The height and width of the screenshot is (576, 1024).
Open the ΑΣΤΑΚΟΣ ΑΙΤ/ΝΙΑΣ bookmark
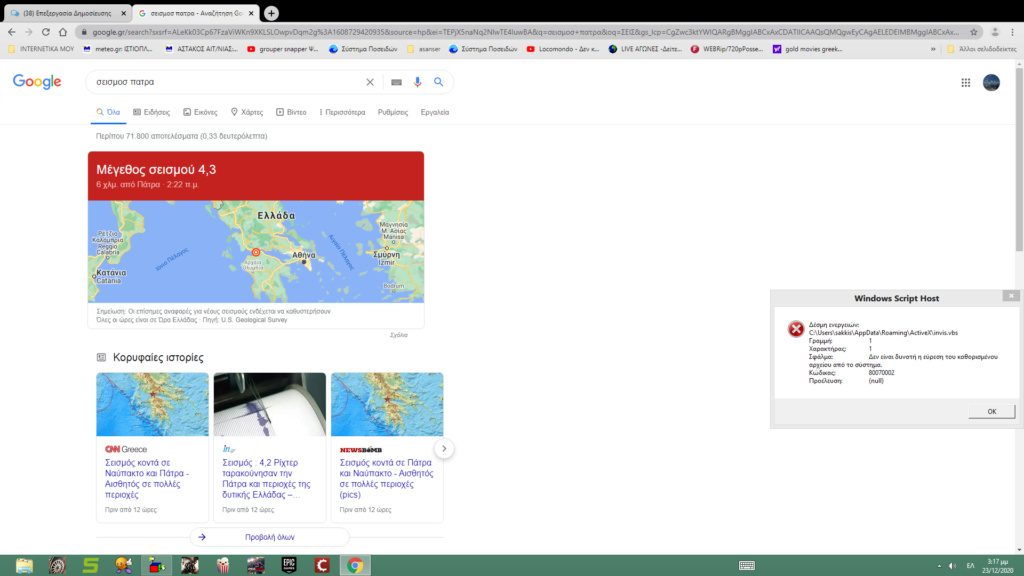(x=201, y=49)
